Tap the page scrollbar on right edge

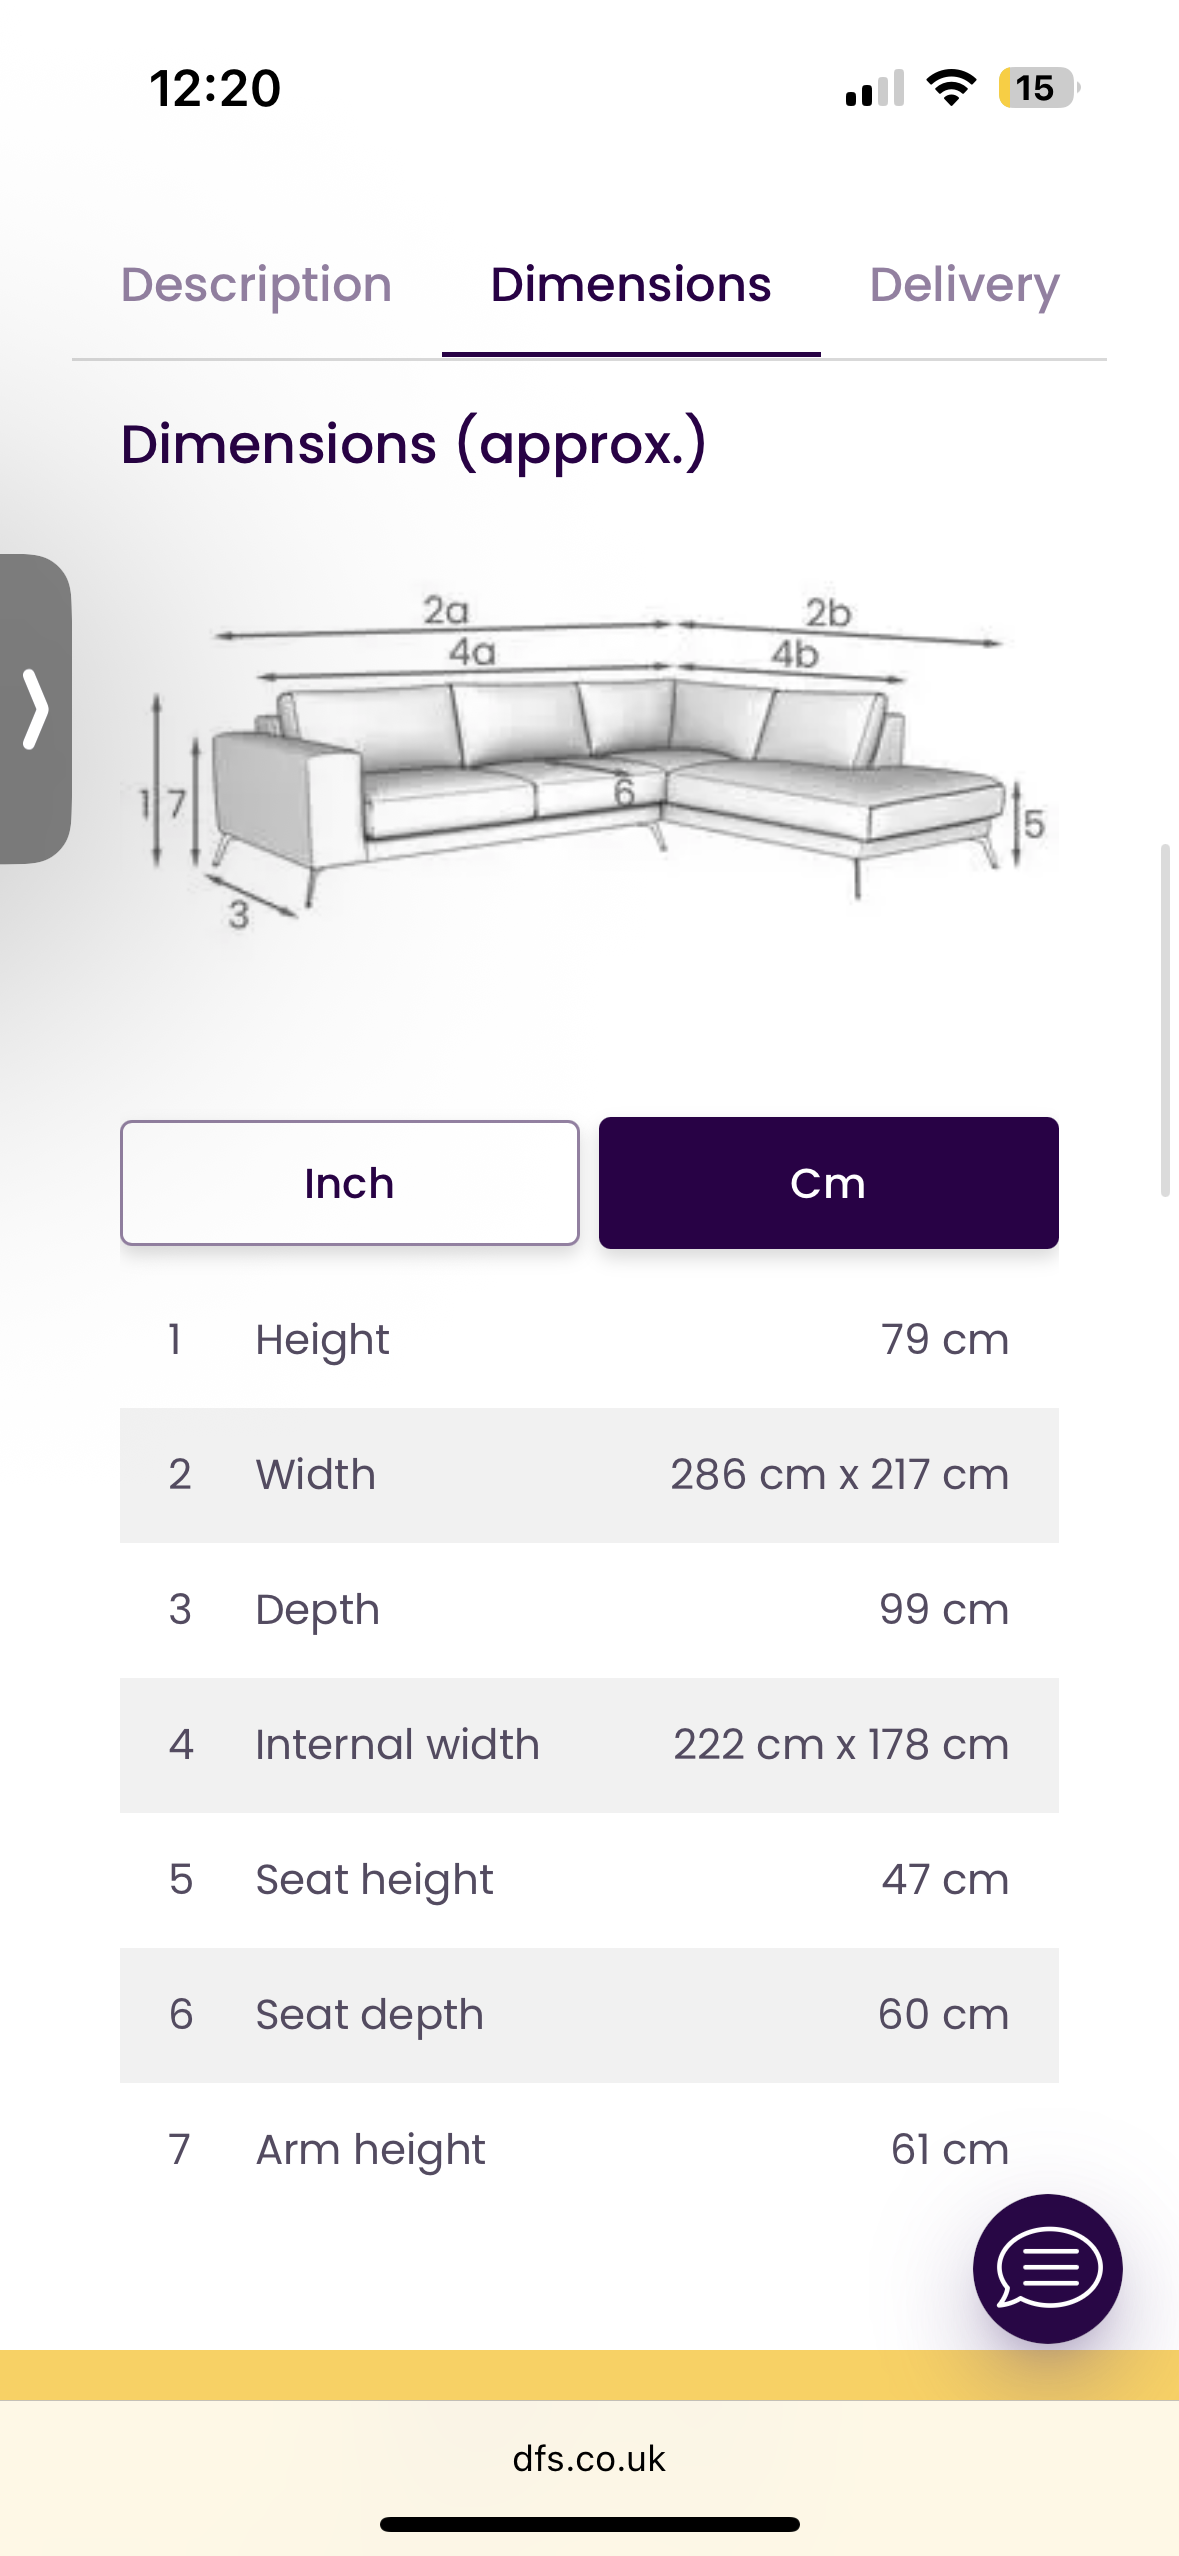[1165, 1020]
